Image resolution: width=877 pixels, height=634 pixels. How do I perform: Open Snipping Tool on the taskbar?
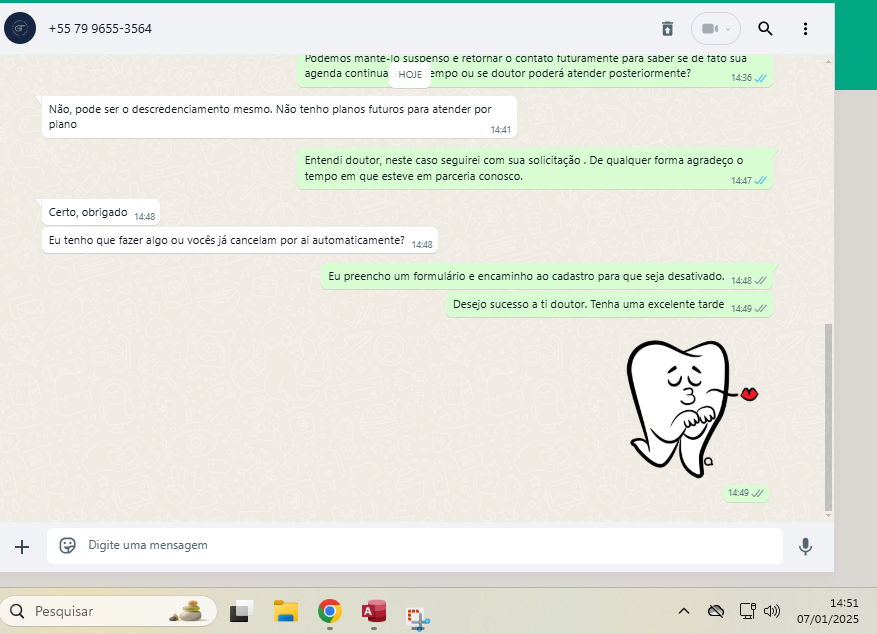pos(418,617)
